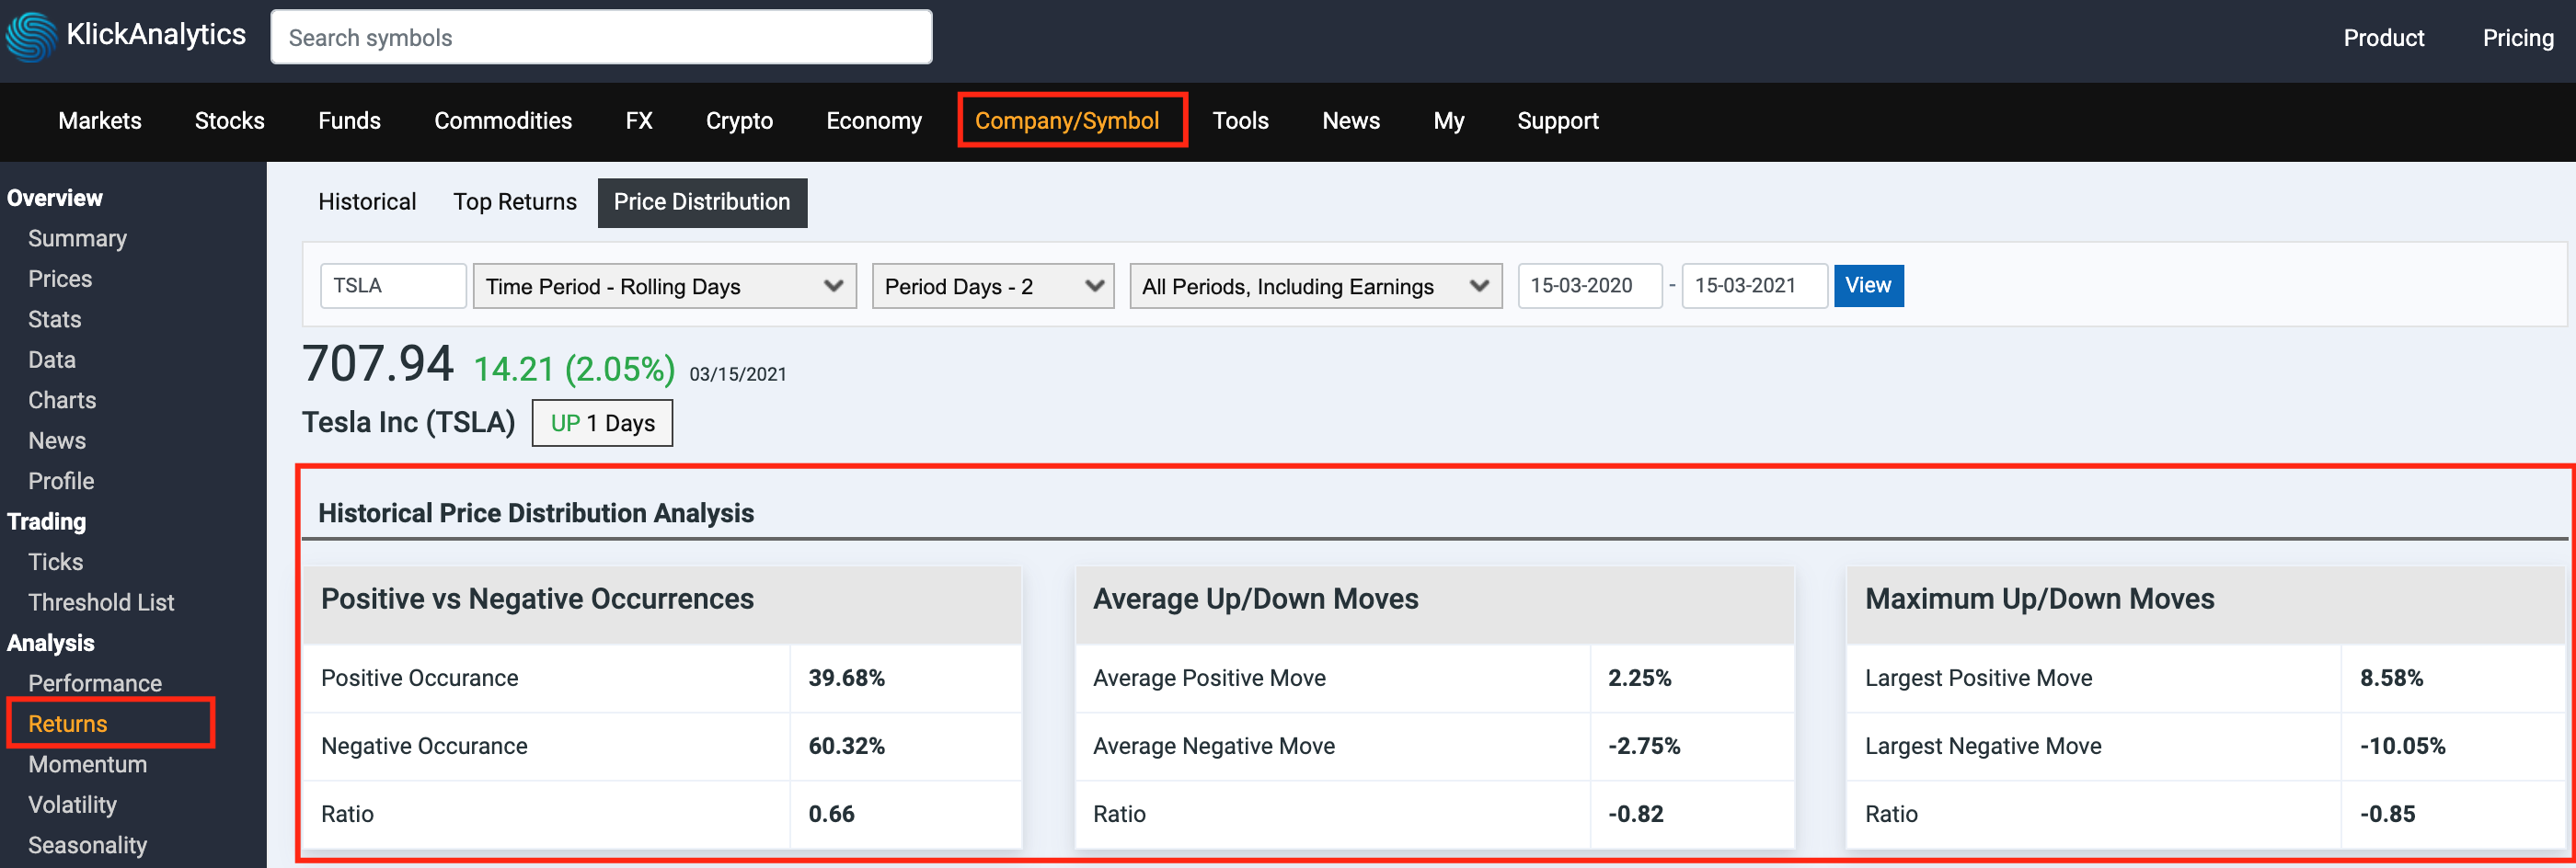Viewport: 2576px width, 868px height.
Task: Click the Analysis sidebar heading
Action: coord(50,643)
